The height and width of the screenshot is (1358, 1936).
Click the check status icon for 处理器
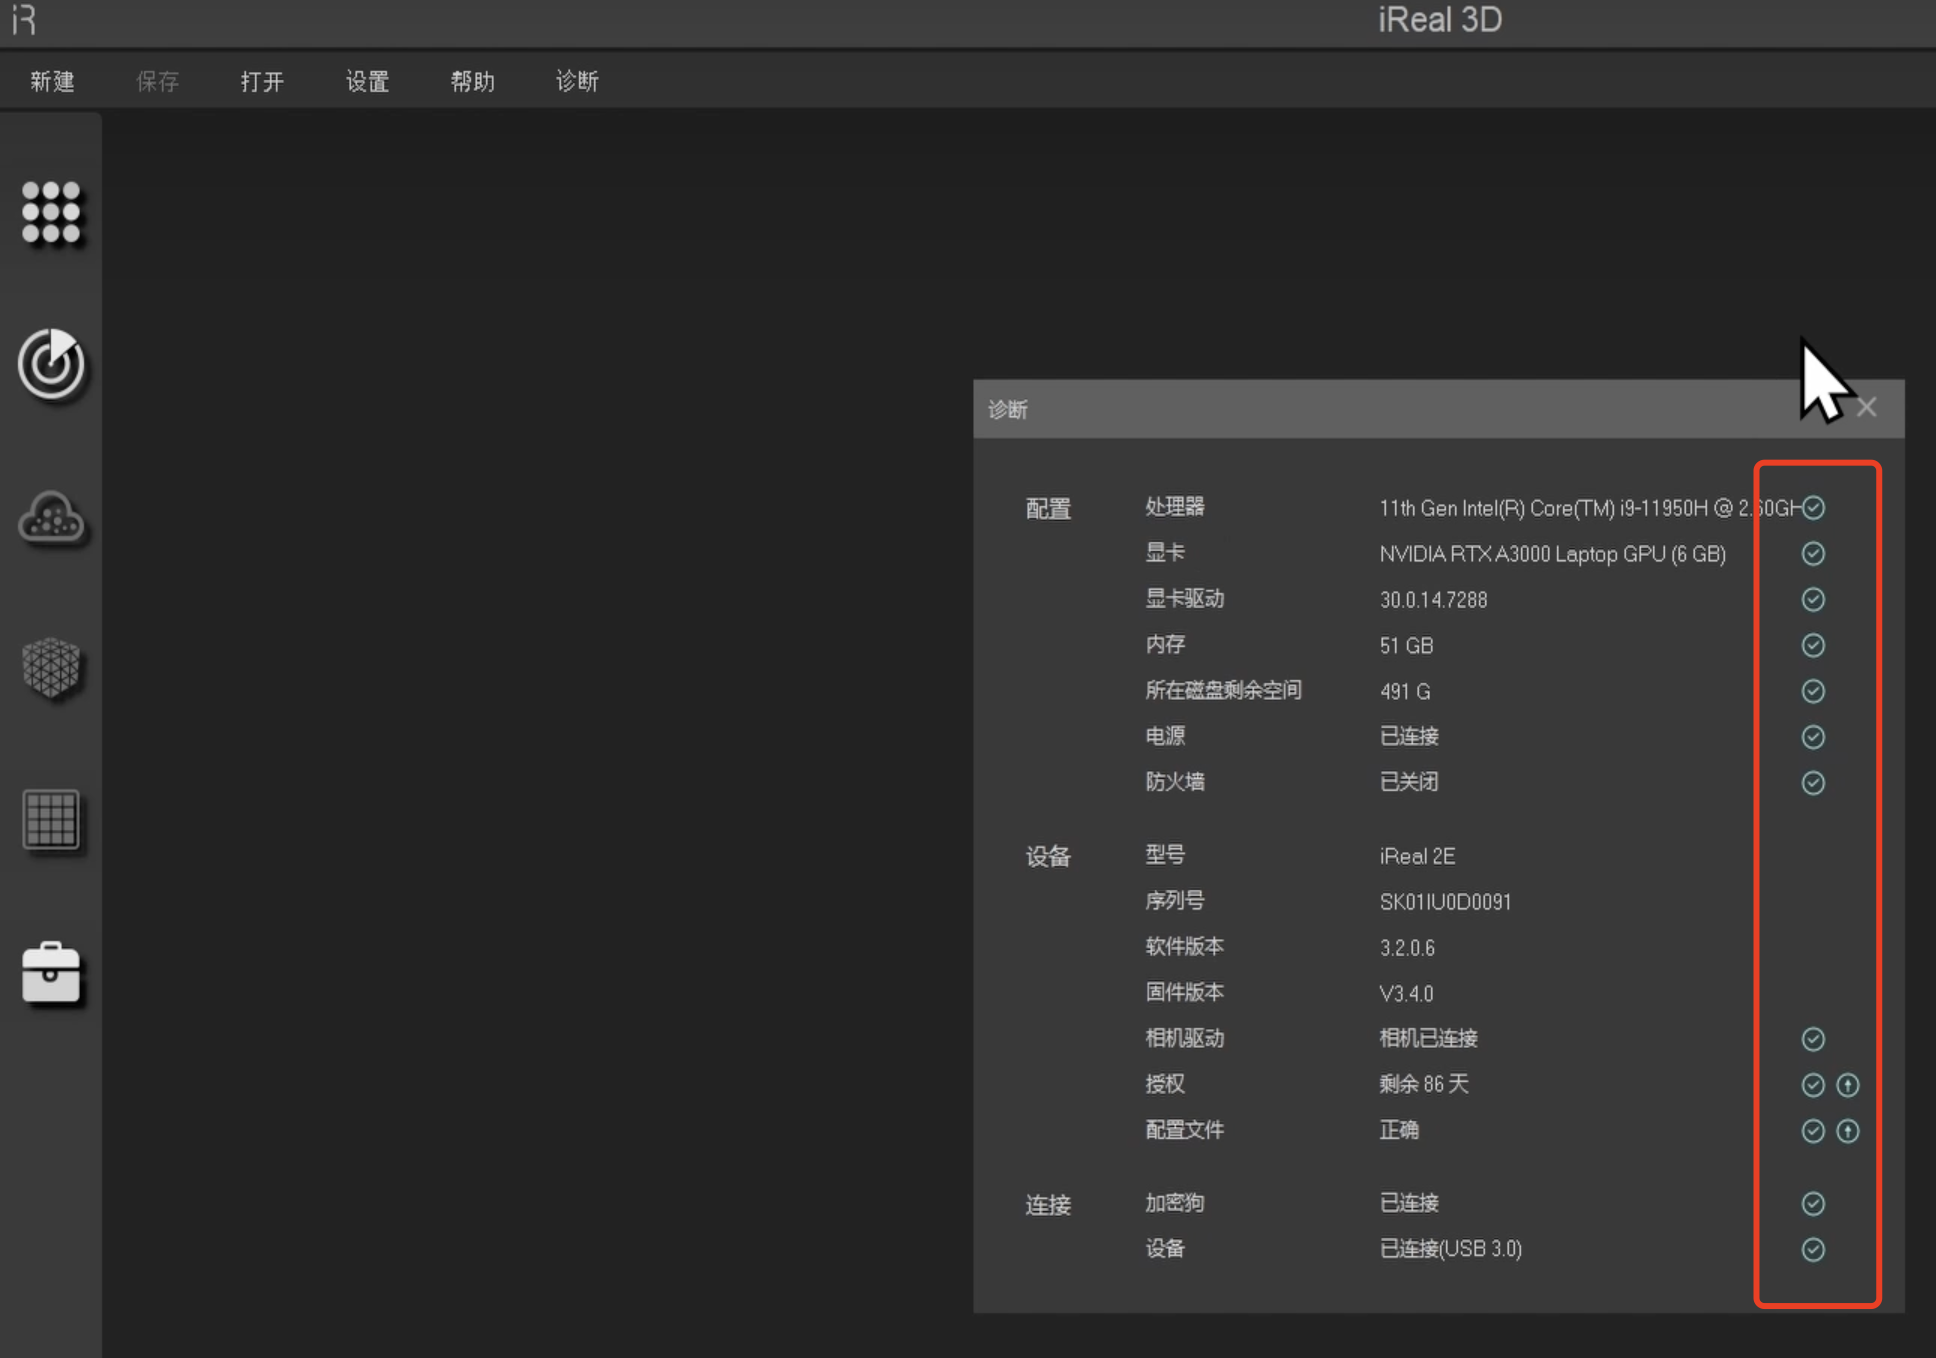pos(1813,508)
